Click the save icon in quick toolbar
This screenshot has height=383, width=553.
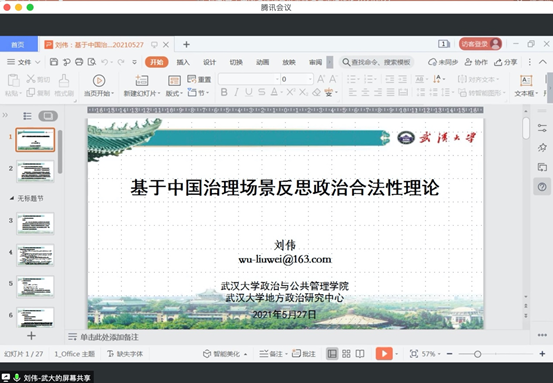pos(54,62)
